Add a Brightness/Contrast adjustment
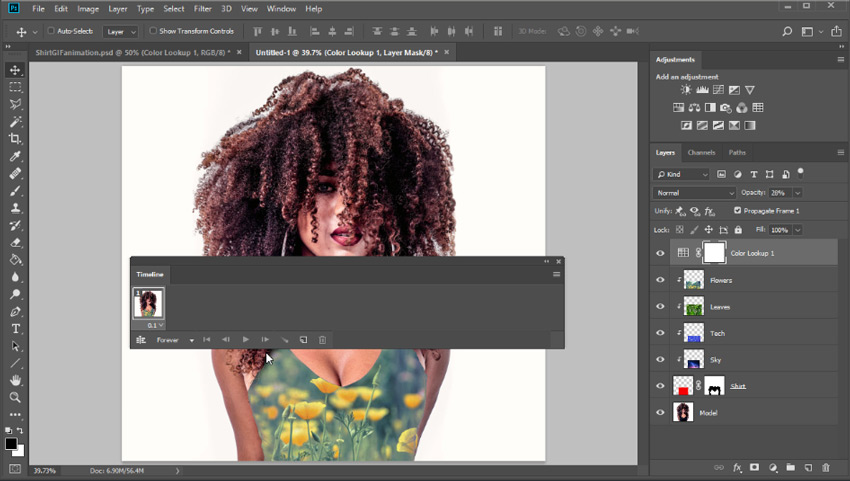 pos(686,90)
